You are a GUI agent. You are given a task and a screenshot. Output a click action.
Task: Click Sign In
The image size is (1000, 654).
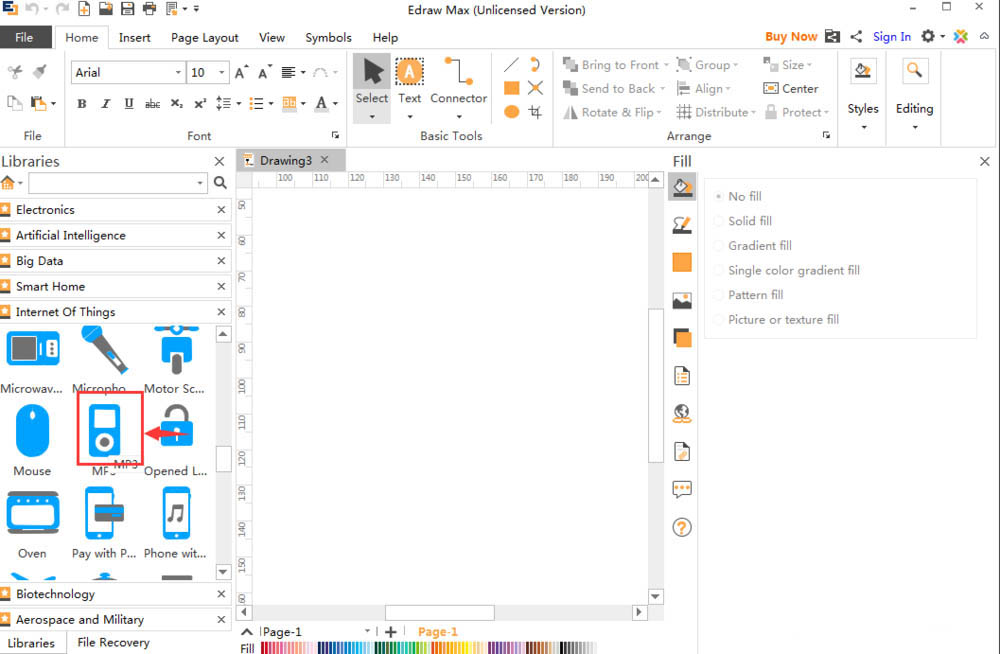(891, 37)
